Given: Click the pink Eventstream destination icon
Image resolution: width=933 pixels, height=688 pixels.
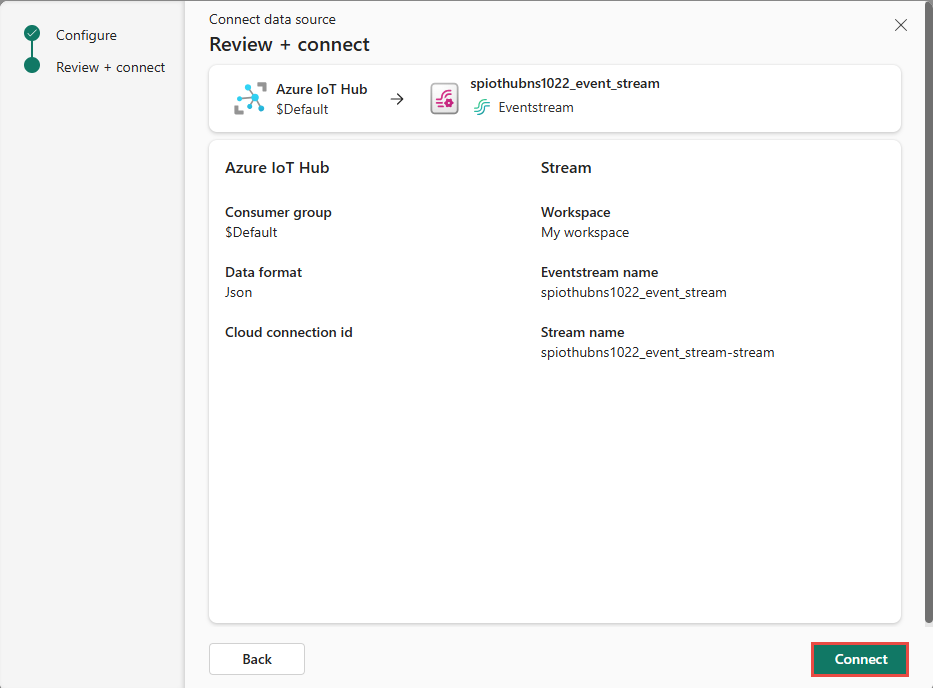Looking at the screenshot, I should pyautogui.click(x=443, y=98).
